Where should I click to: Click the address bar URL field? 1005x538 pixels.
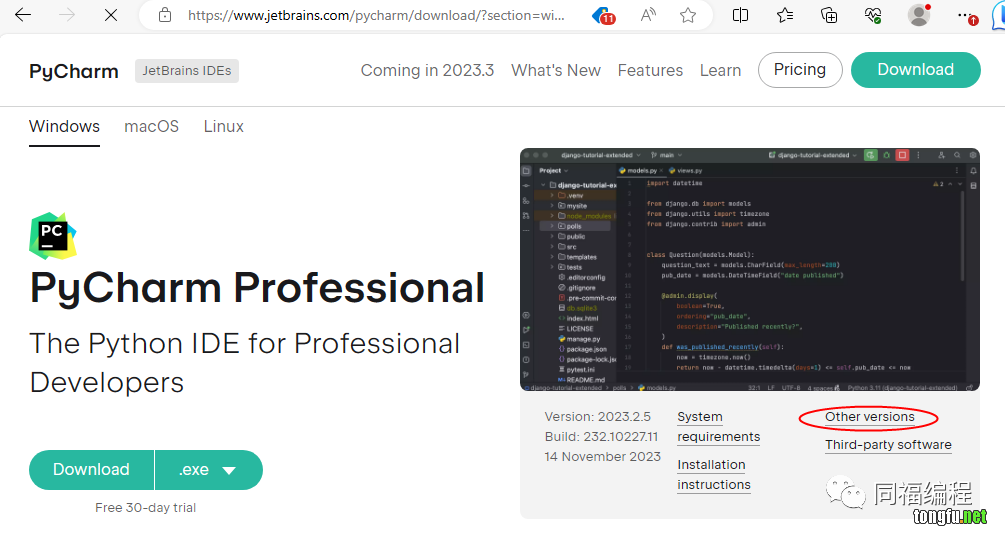(376, 15)
